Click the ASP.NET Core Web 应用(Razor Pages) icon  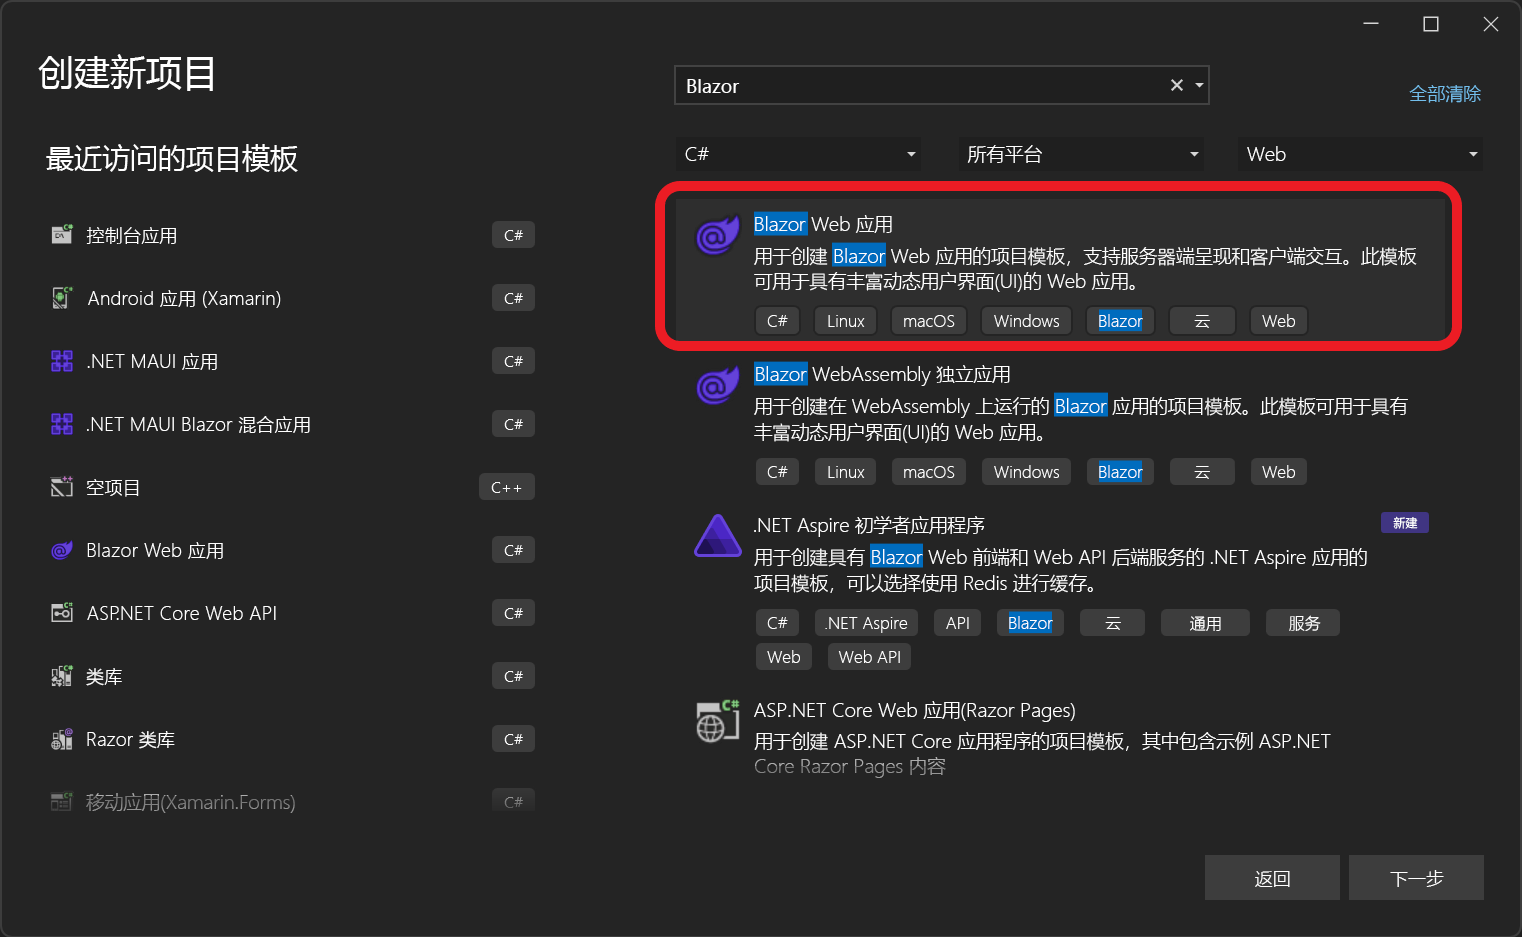coord(717,721)
